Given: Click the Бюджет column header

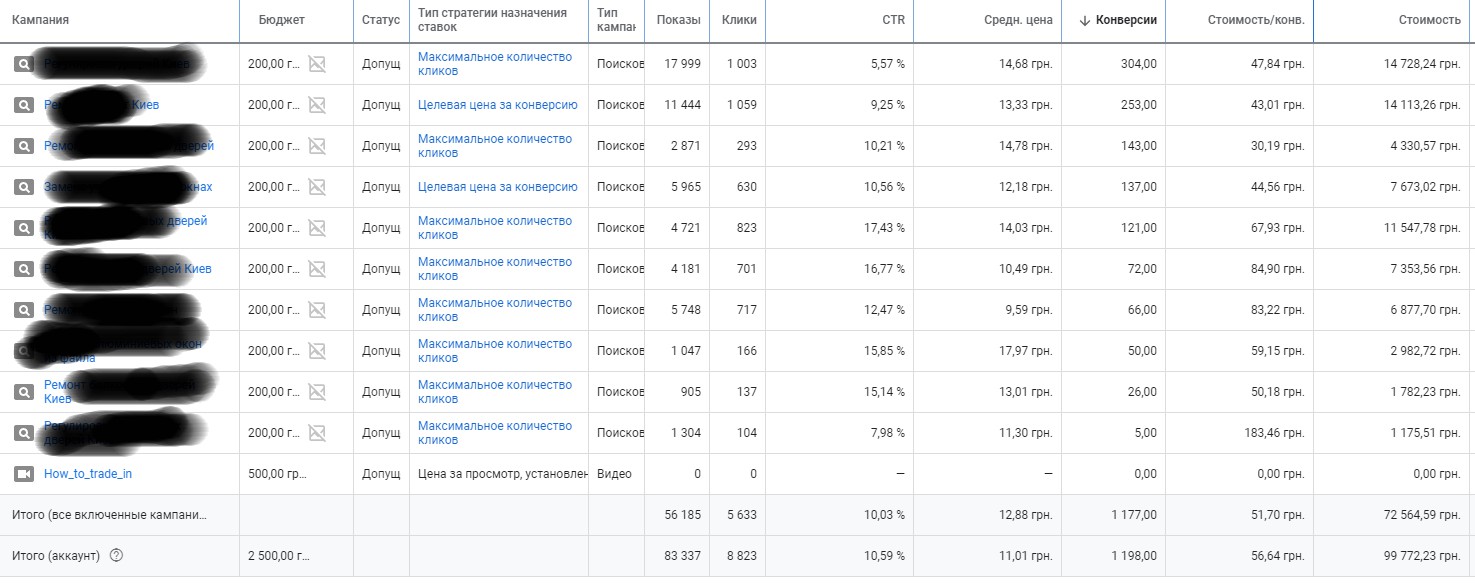Looking at the screenshot, I should point(281,20).
